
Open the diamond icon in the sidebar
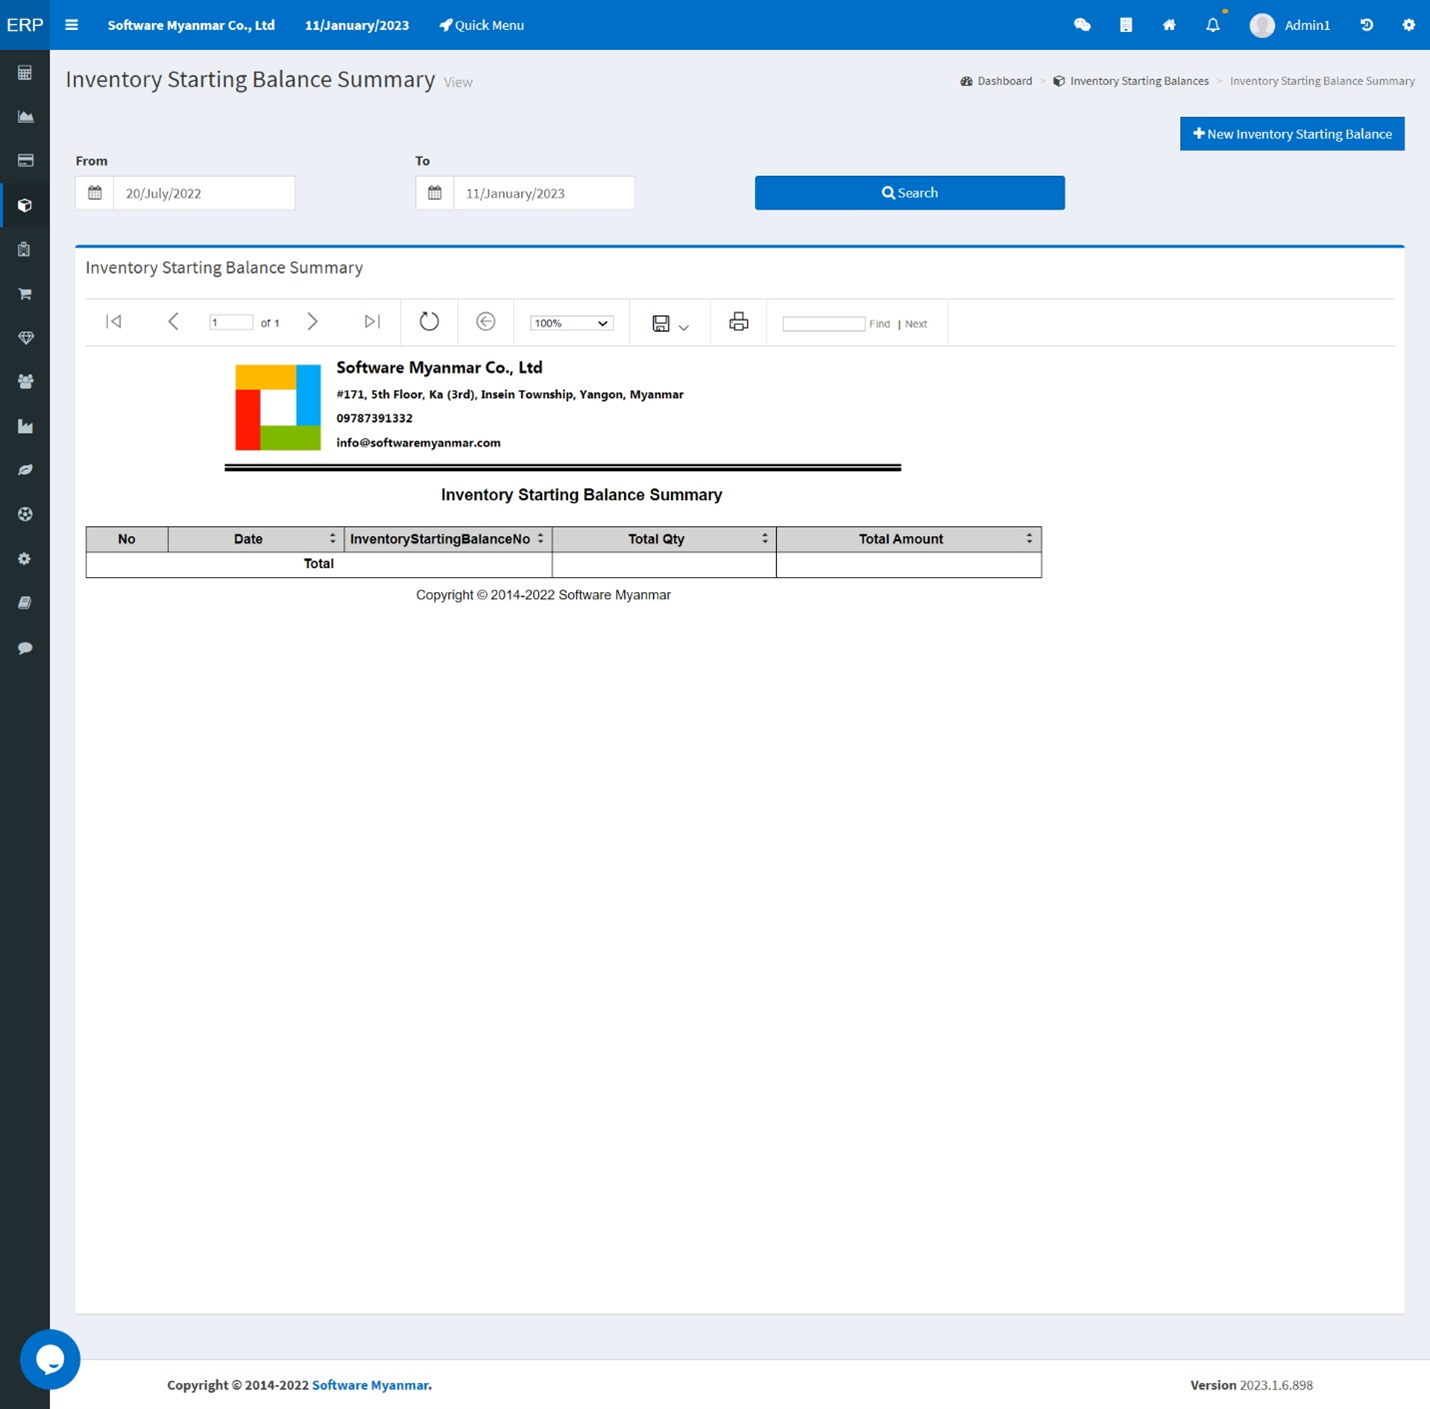tap(25, 338)
